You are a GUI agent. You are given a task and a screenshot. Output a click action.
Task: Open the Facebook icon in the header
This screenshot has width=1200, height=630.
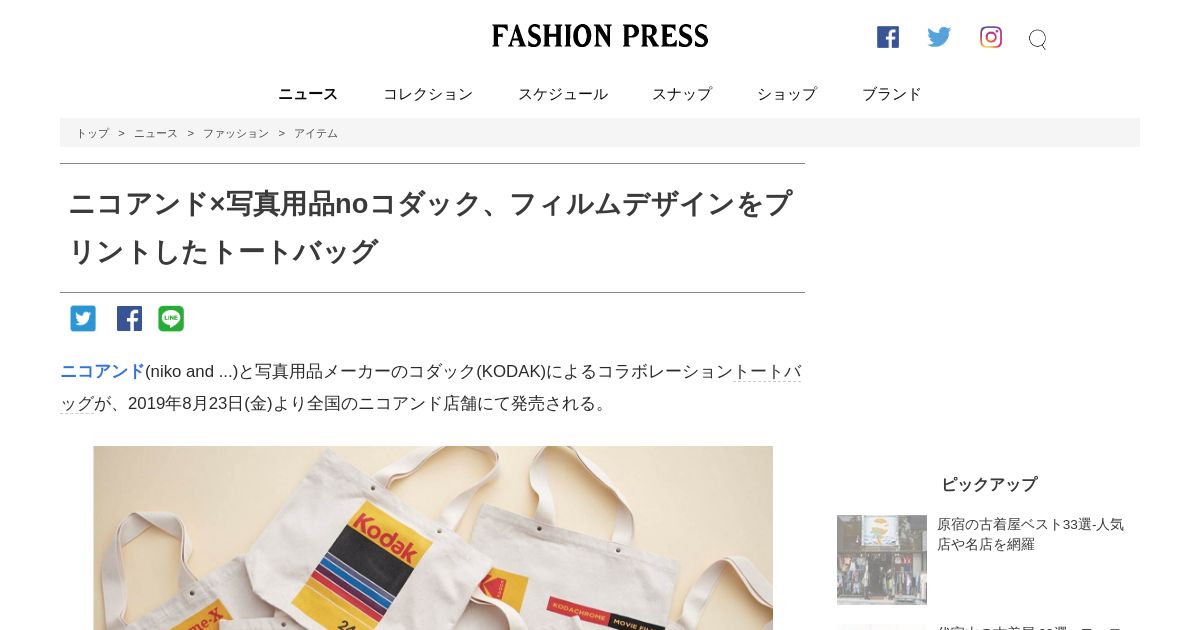pos(888,37)
